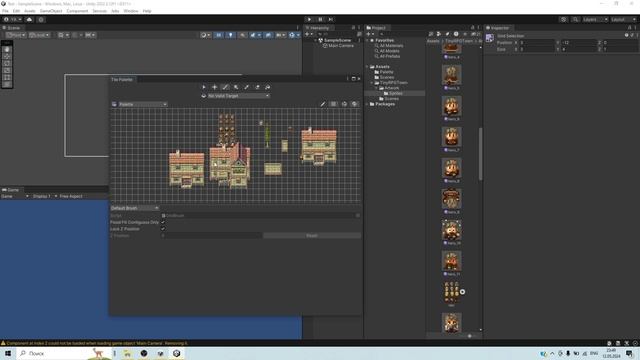Select the Rotate tool in Scene toolbar
640x360 pixels.
point(7,63)
